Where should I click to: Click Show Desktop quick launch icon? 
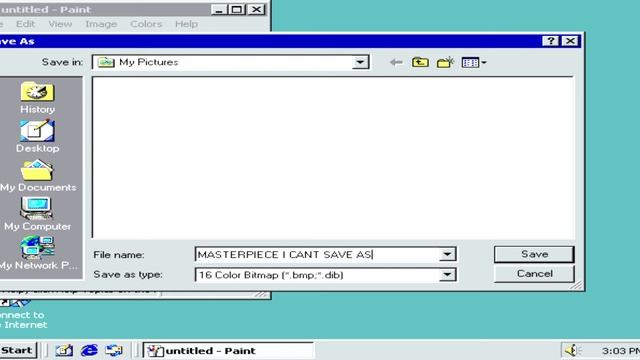pyautogui.click(x=64, y=350)
